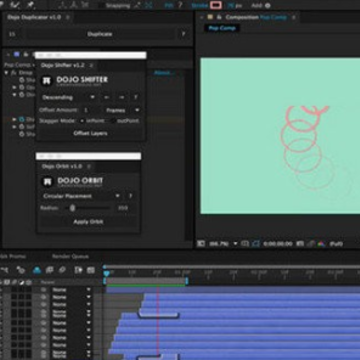Click the shy layers icon in timeline
This screenshot has width=360, height=360.
pyautogui.click(x=37, y=270)
